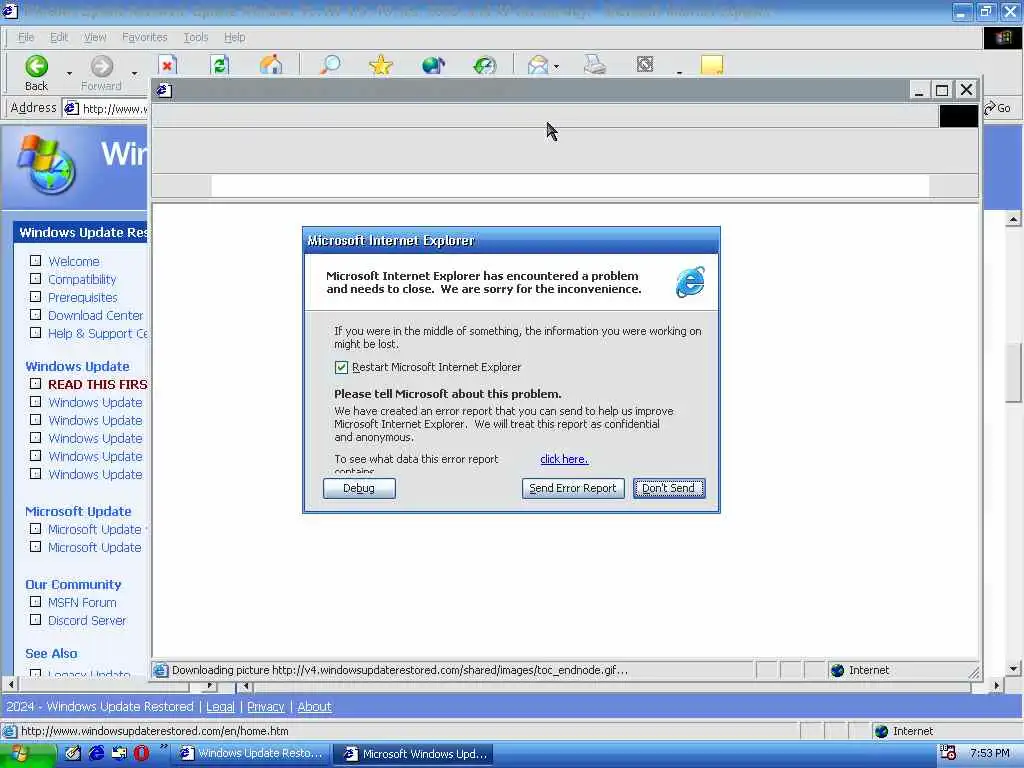Launch Opera from quick launch

[x=141, y=754]
